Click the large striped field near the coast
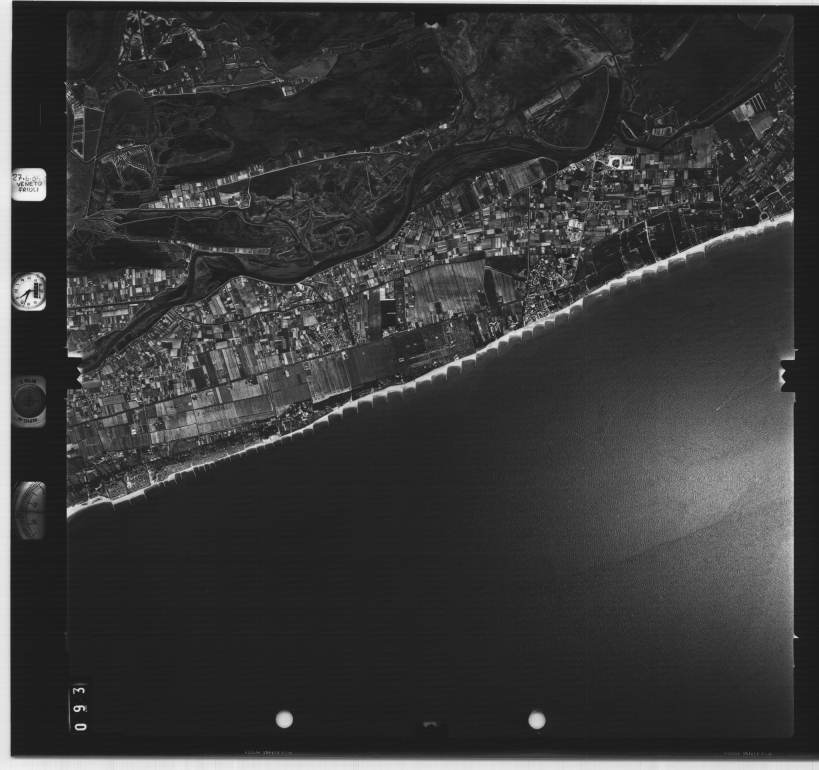The height and width of the screenshot is (770, 819). point(446,289)
